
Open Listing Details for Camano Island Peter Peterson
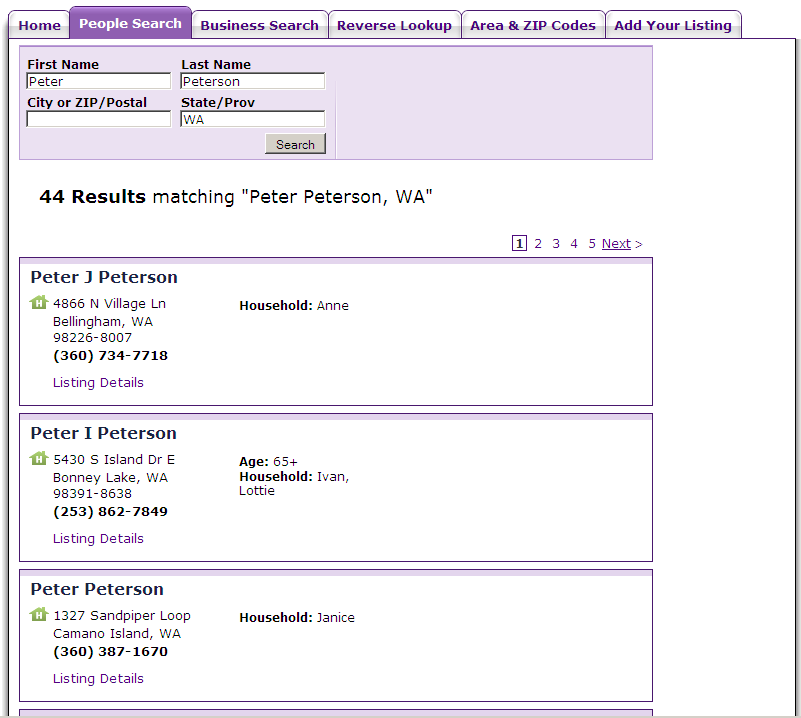coord(98,678)
